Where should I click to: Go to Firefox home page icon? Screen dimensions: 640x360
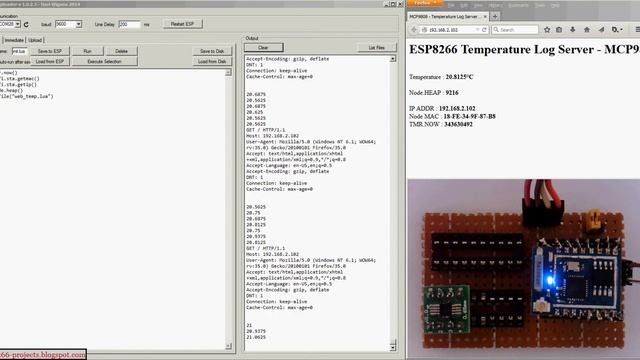point(587,29)
